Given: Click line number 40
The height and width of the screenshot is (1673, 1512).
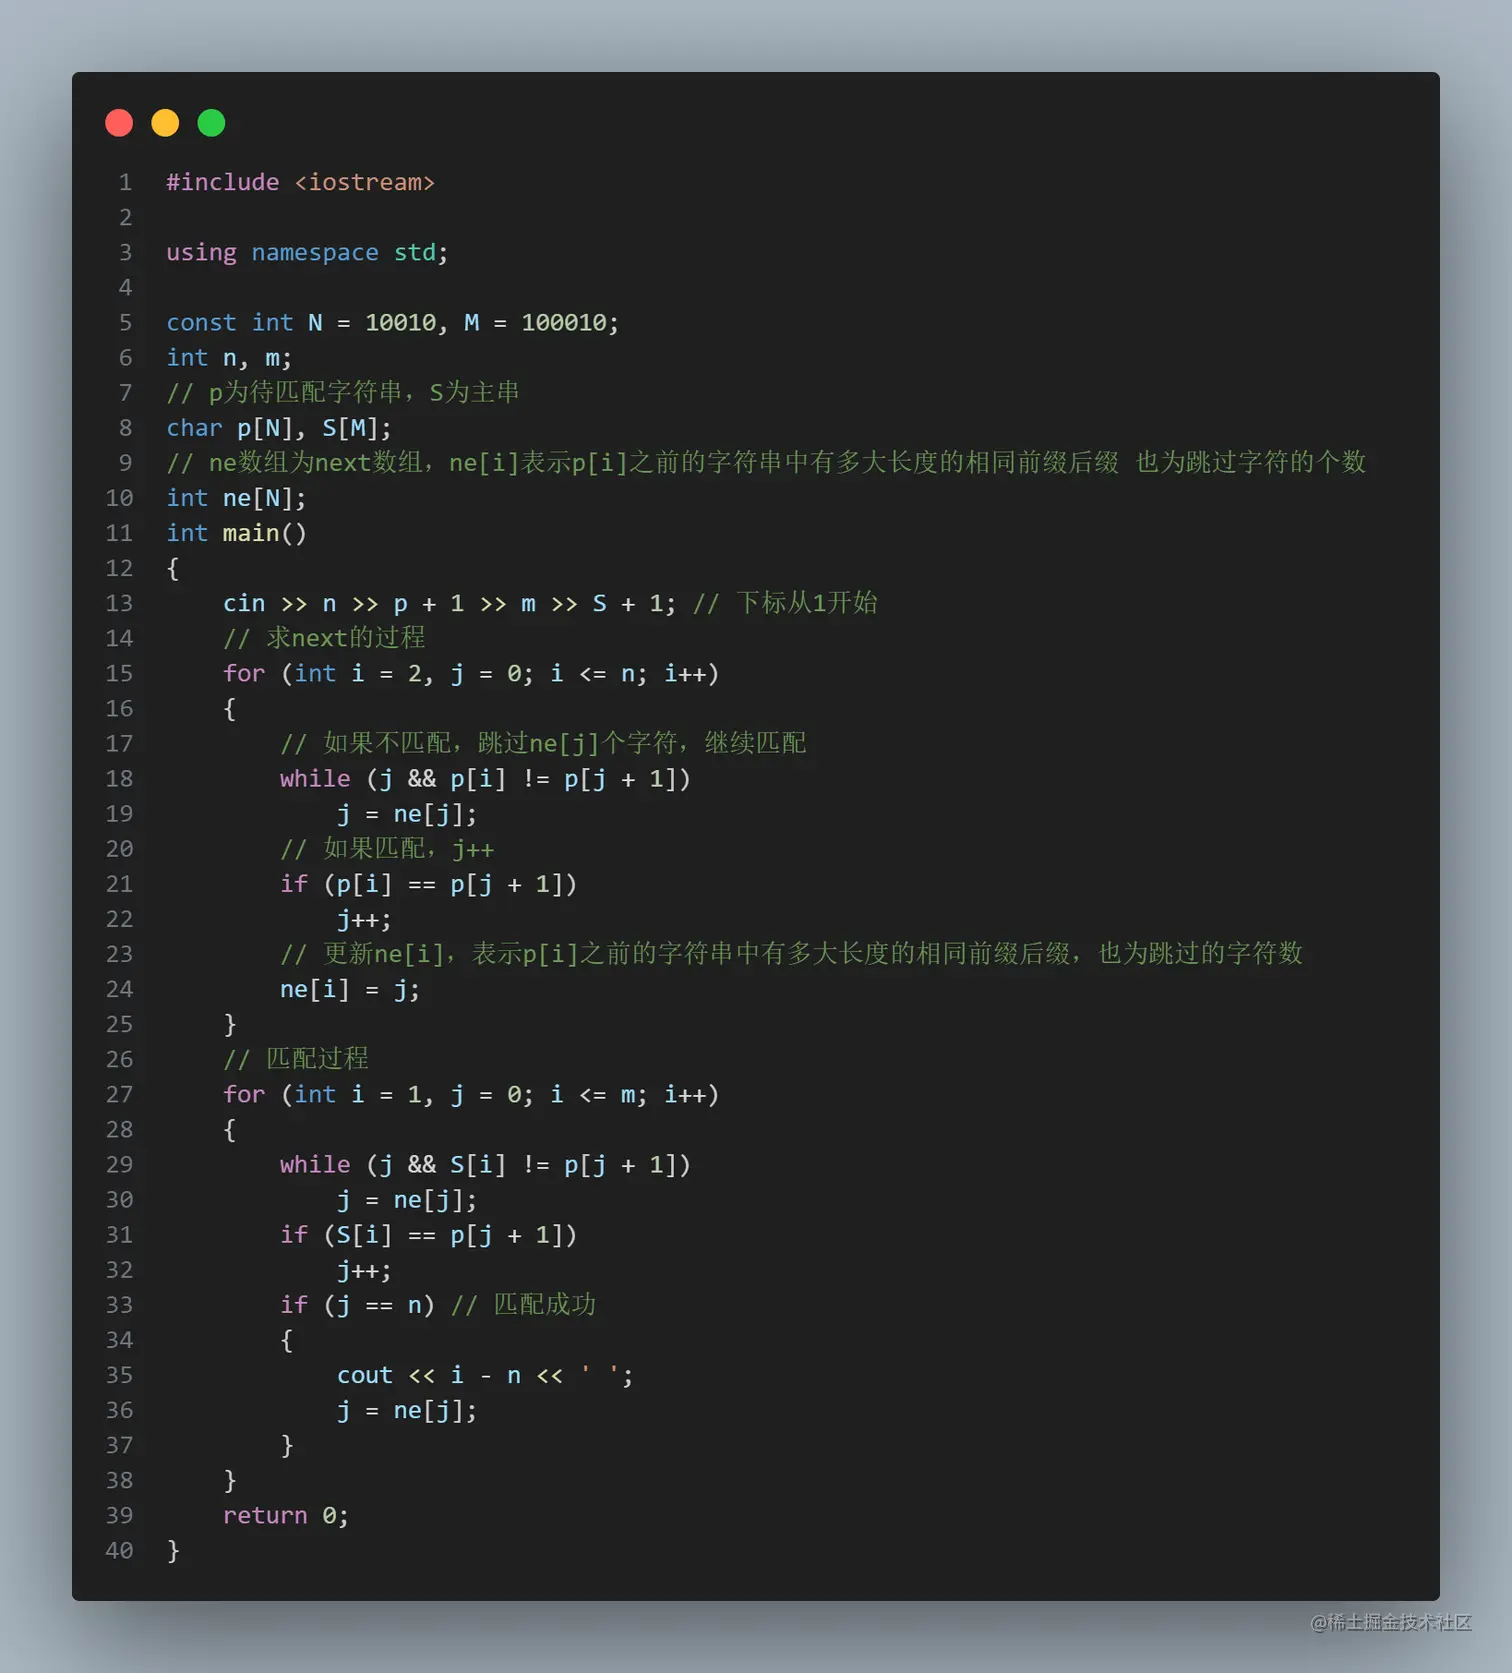Looking at the screenshot, I should coord(119,1550).
